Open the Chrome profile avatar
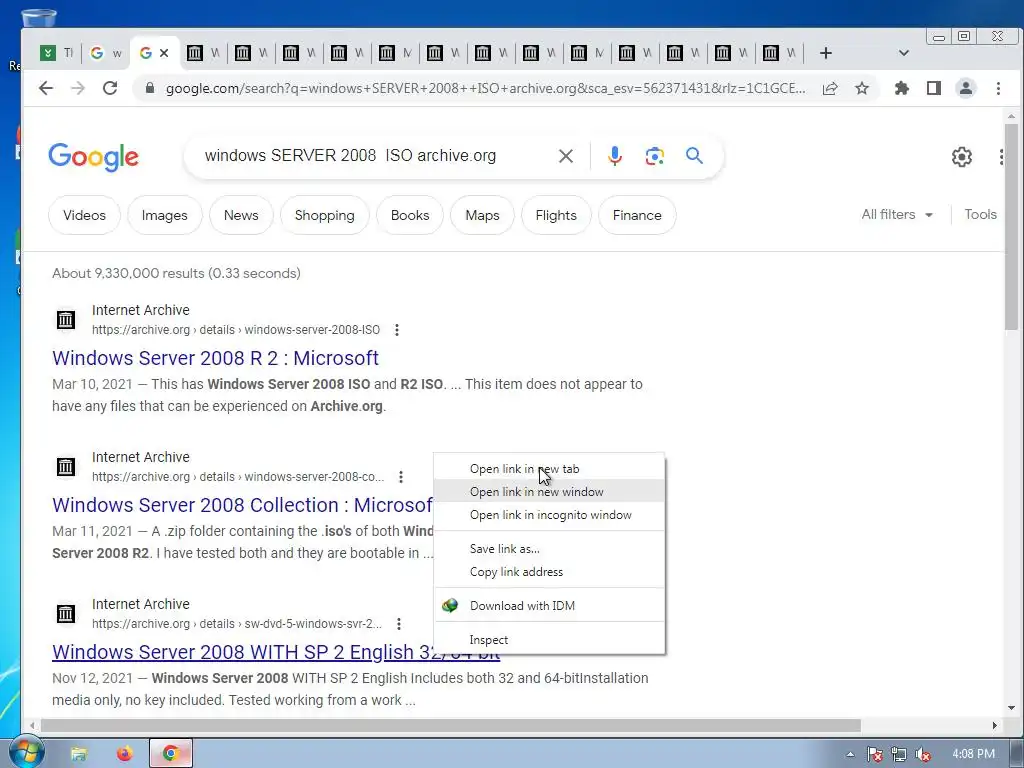 tap(965, 88)
